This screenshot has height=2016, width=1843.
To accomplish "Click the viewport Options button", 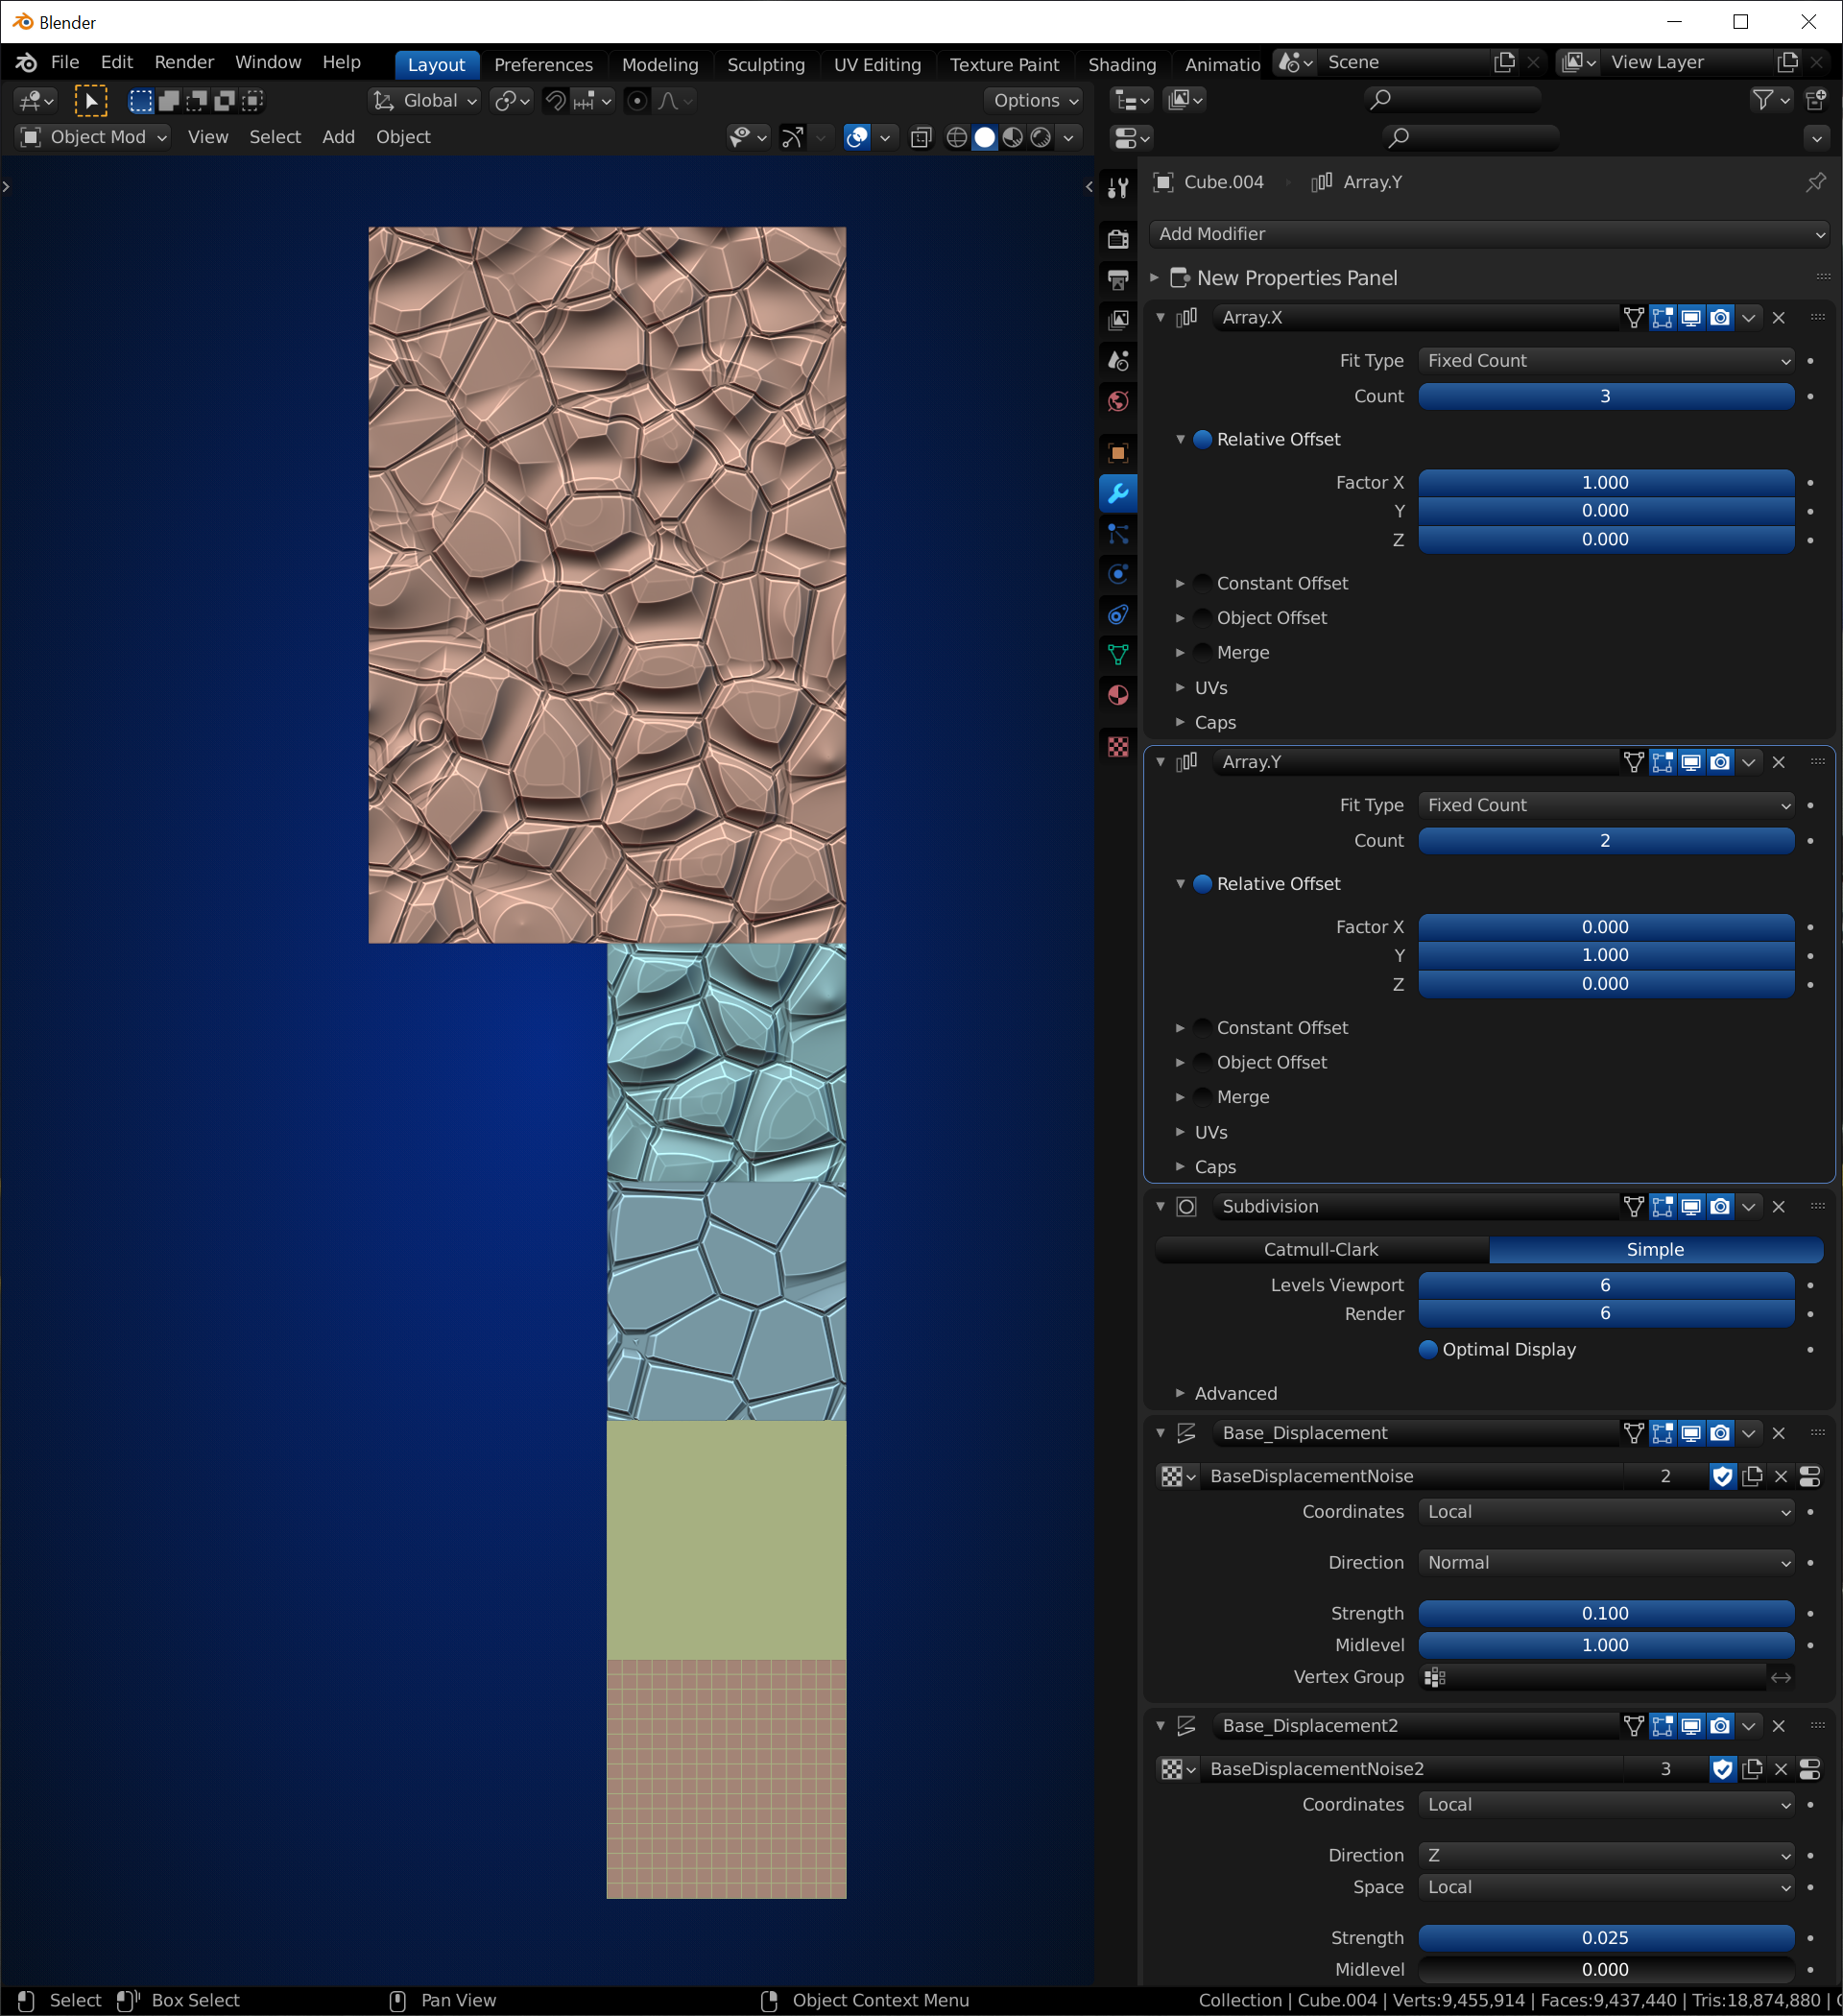I will coord(1034,100).
